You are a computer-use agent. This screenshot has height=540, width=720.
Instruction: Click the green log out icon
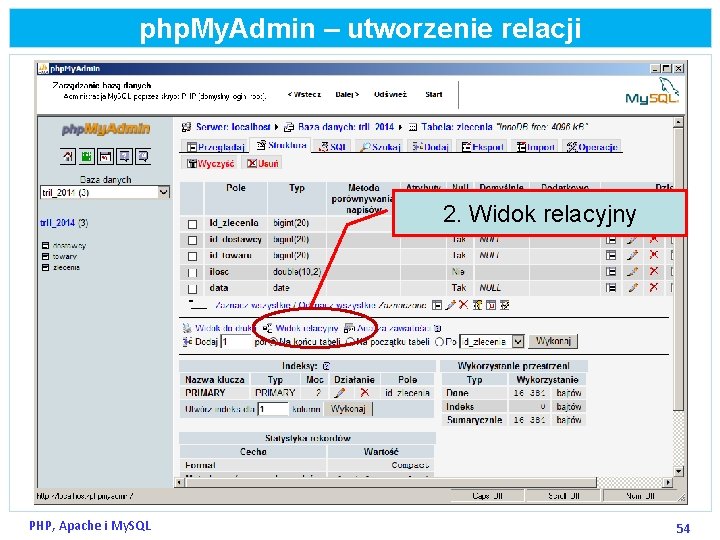click(x=87, y=157)
